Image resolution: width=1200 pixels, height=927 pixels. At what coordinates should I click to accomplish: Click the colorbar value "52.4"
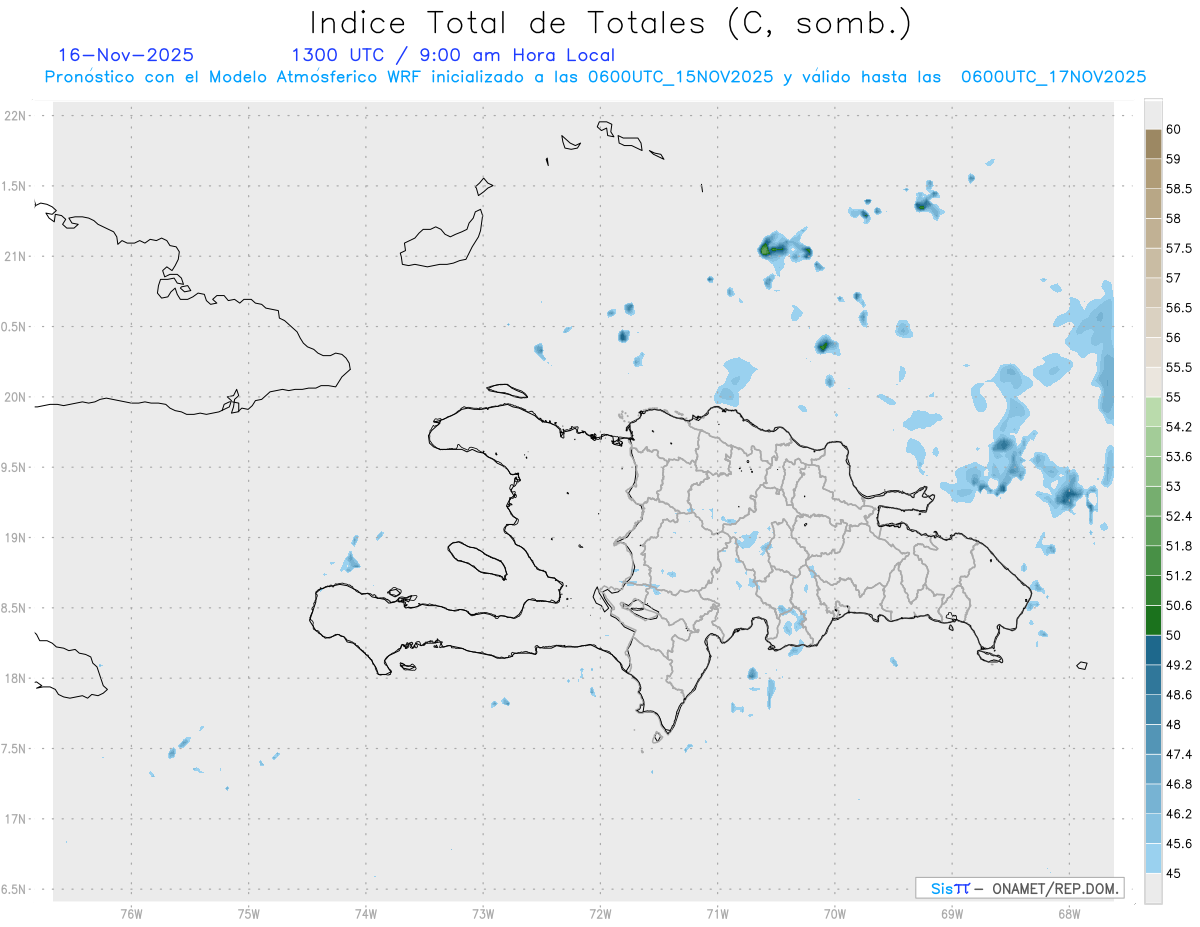1179,516
